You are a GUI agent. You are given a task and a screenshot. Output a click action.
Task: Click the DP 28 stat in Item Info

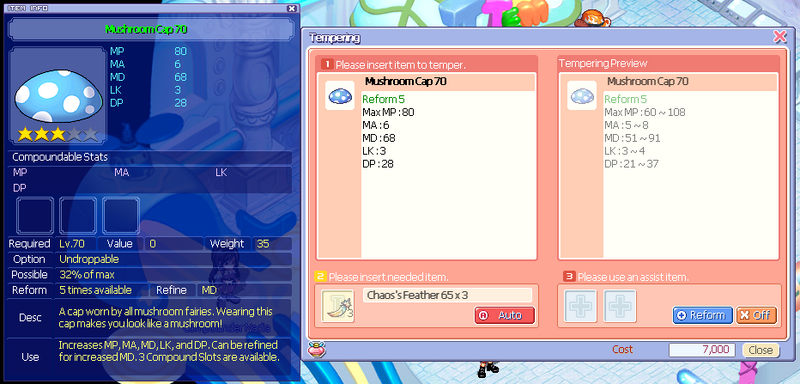tap(148, 103)
